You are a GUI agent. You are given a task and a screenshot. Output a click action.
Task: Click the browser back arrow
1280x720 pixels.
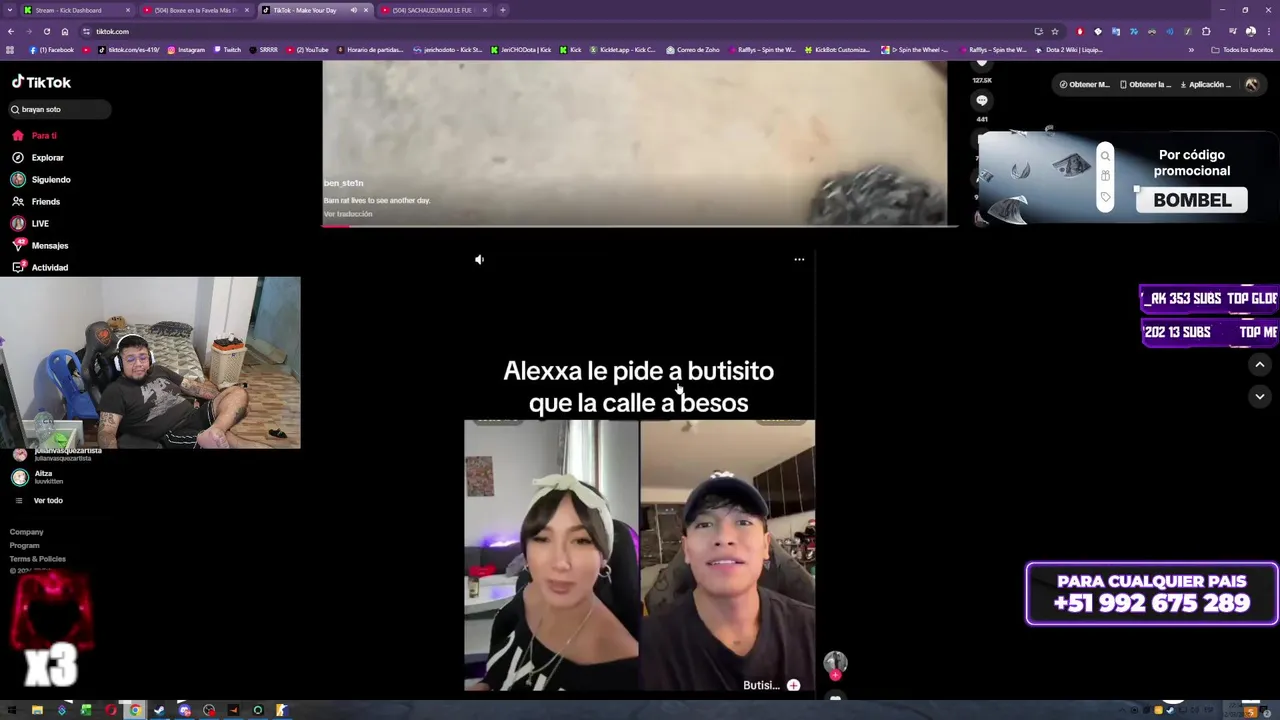coord(10,31)
